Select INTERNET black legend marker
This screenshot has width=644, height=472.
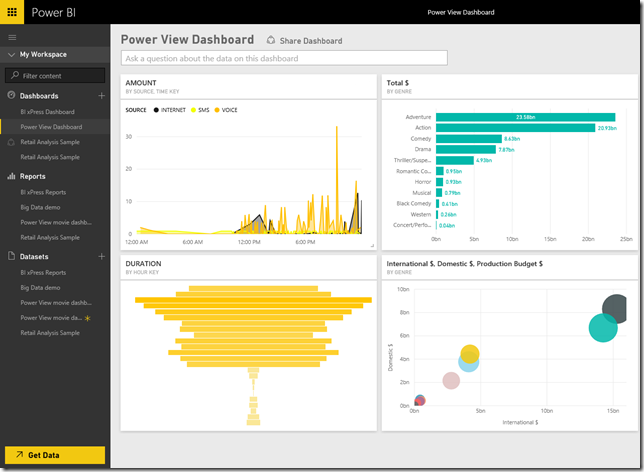[156, 110]
